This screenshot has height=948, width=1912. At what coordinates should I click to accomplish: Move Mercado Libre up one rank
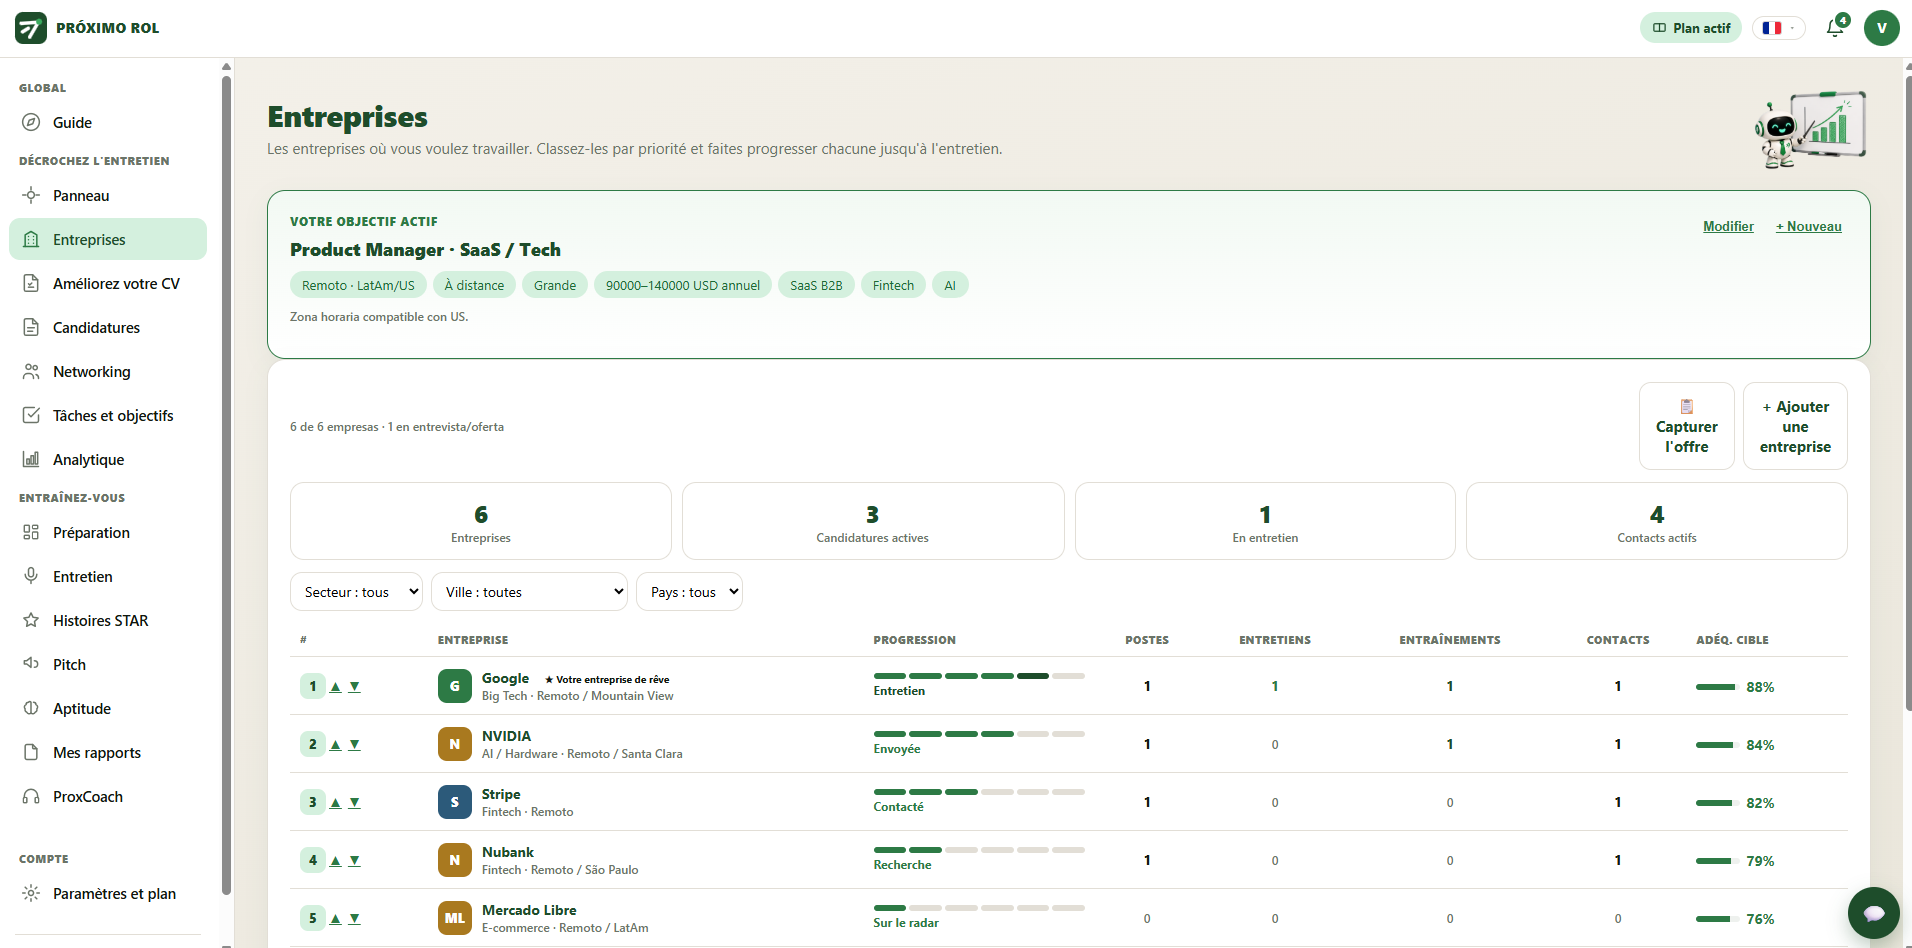336,919
